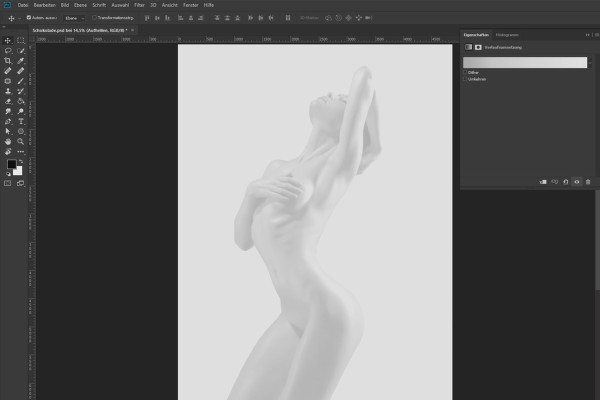Align top edges in options bar
This screenshot has width=600, height=400.
(x=147, y=18)
